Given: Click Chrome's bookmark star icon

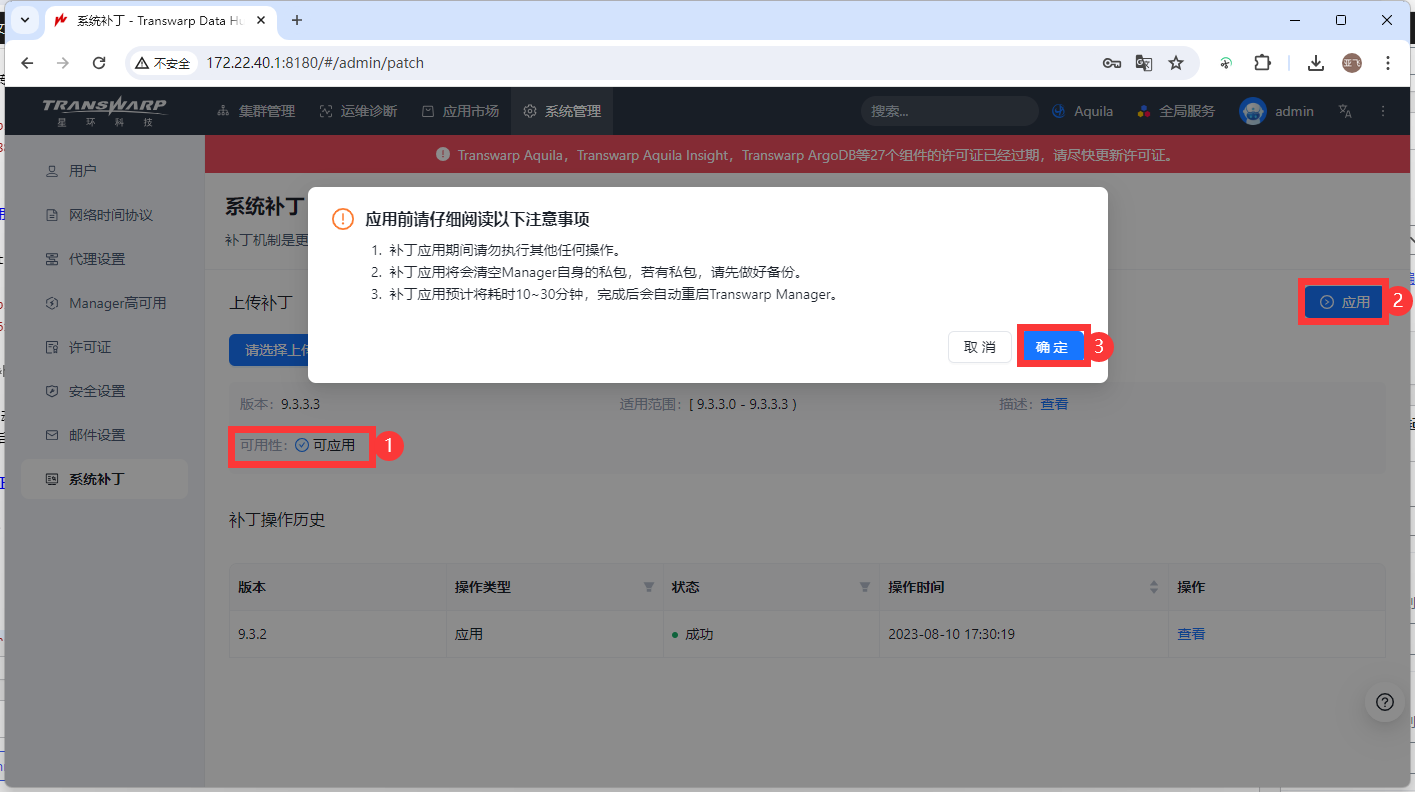Looking at the screenshot, I should point(1176,63).
